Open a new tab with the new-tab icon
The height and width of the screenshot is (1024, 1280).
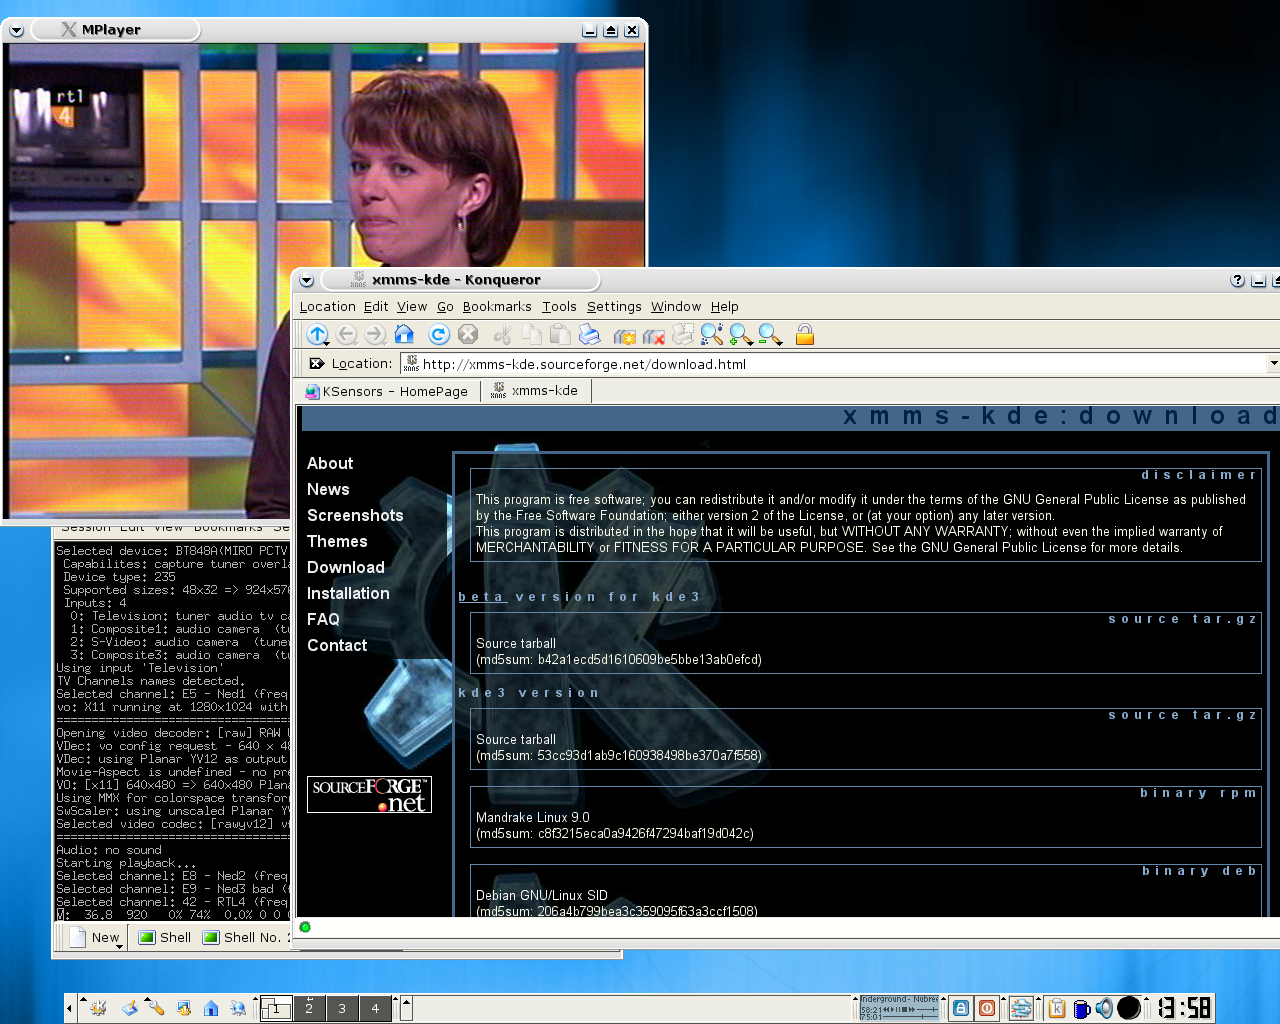tap(625, 335)
